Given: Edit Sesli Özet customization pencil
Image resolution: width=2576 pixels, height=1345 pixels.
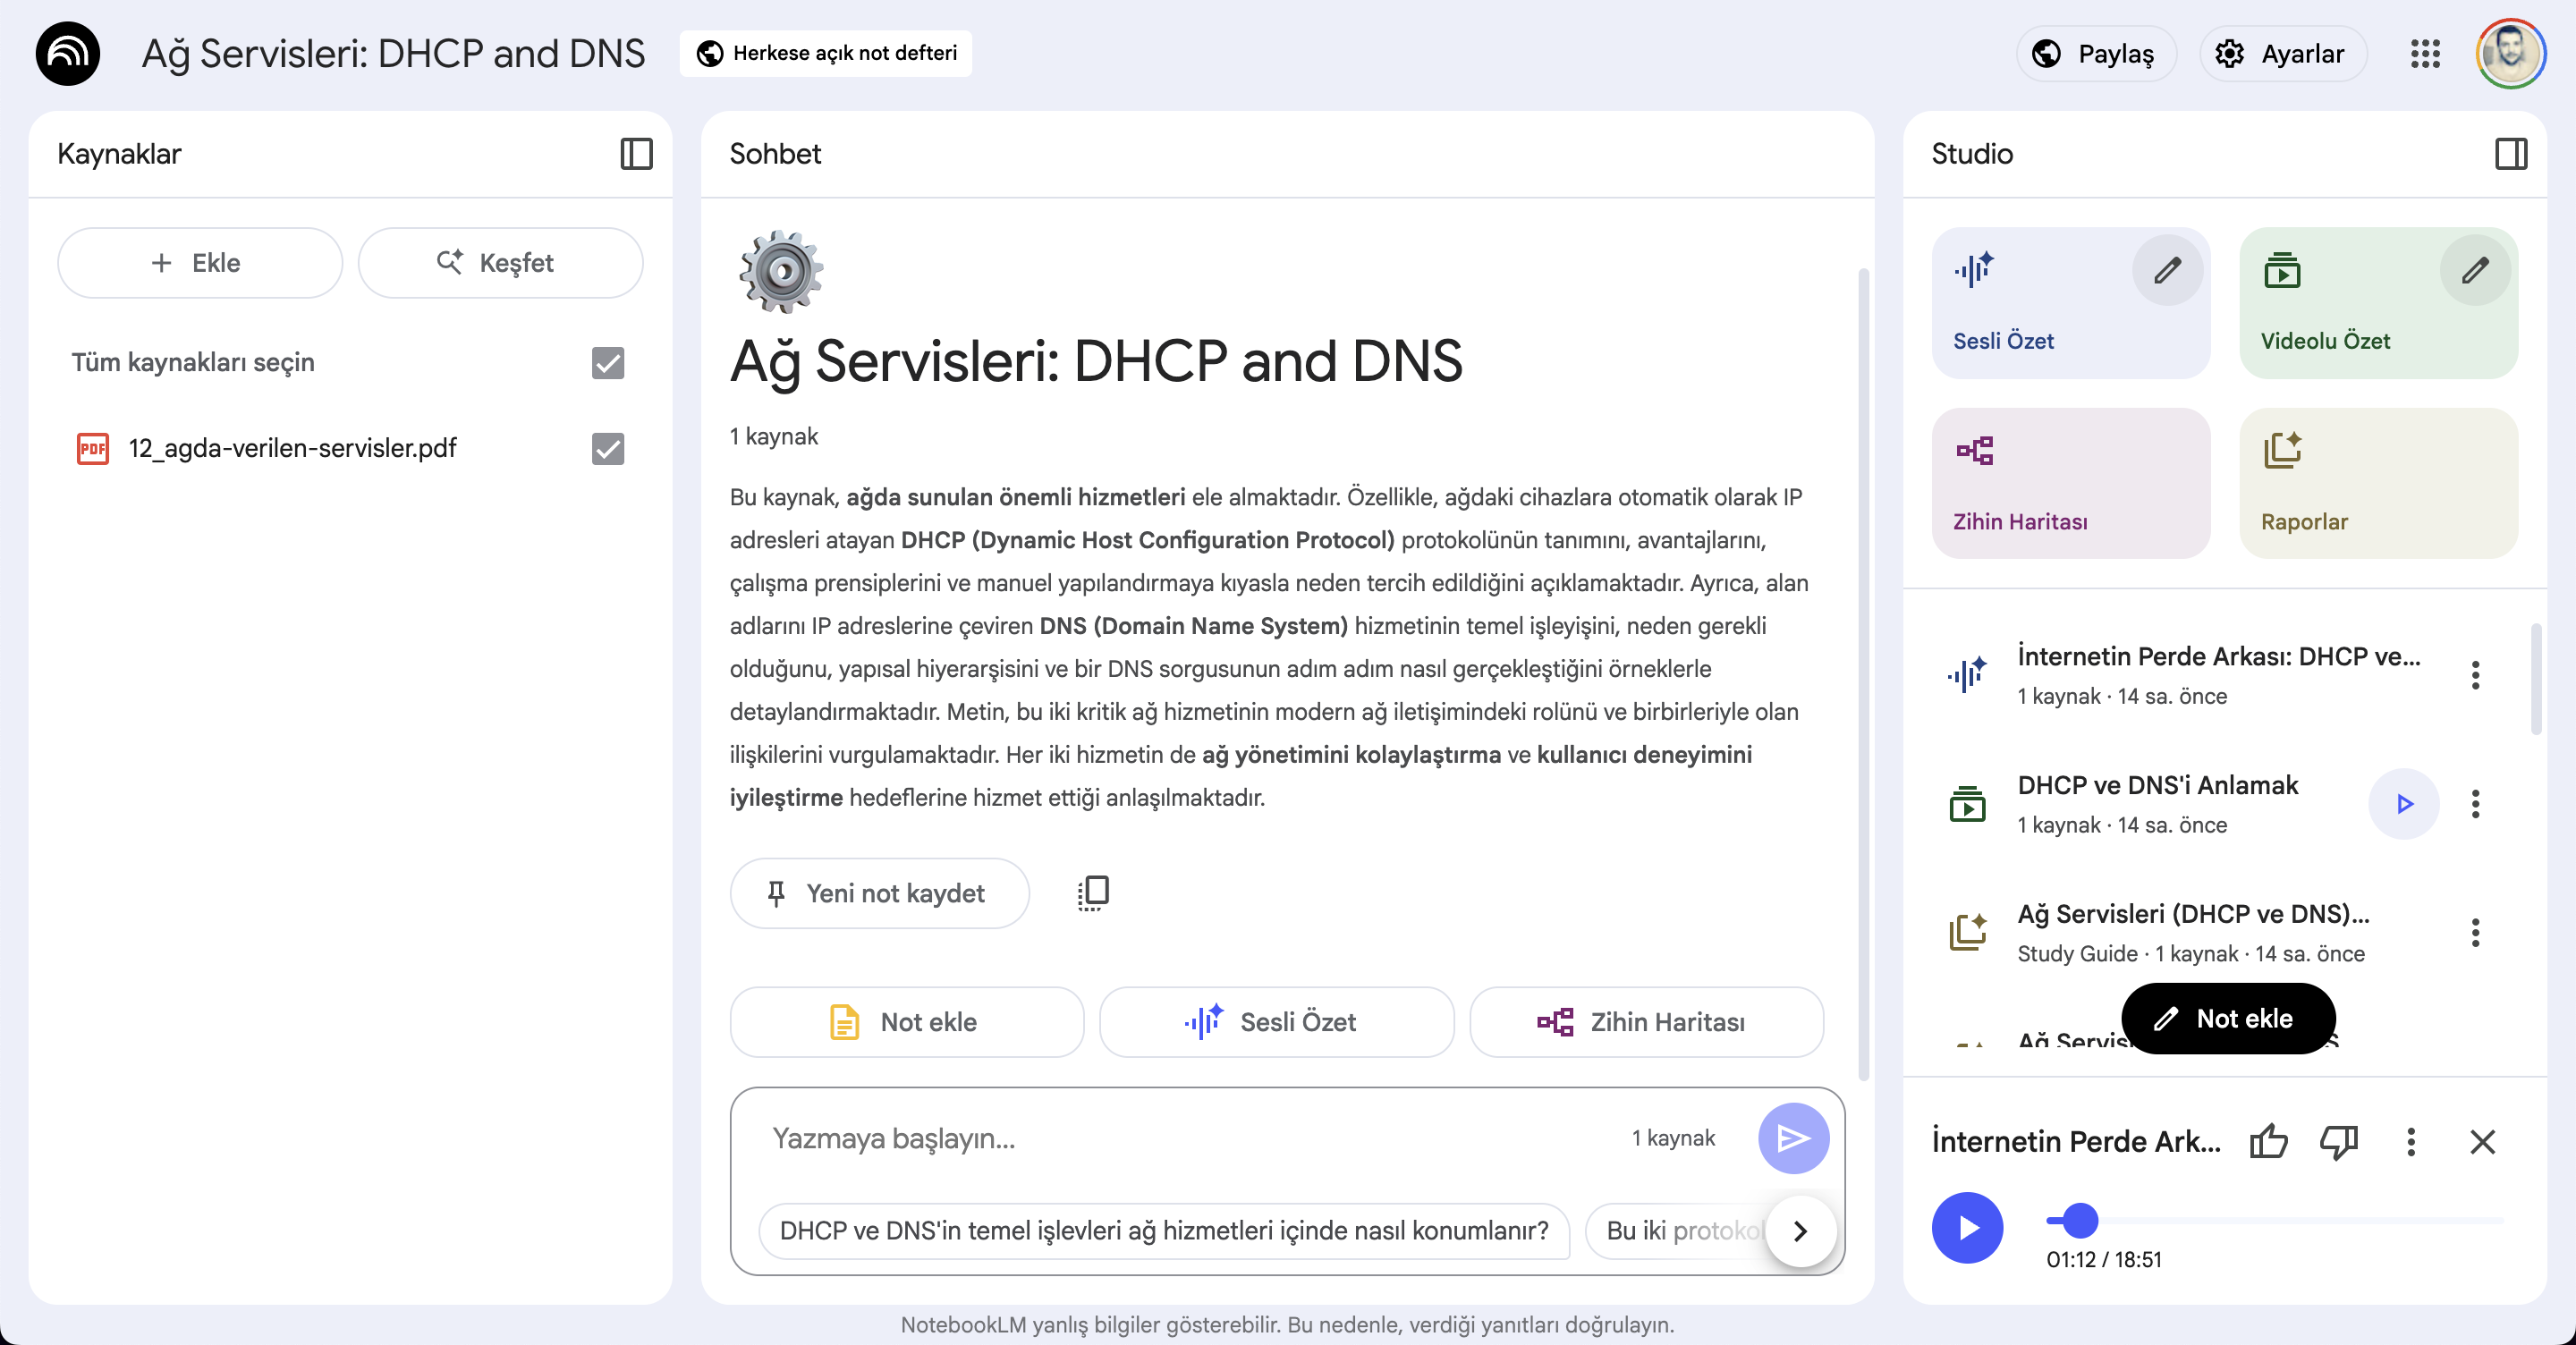Looking at the screenshot, I should 2167,270.
